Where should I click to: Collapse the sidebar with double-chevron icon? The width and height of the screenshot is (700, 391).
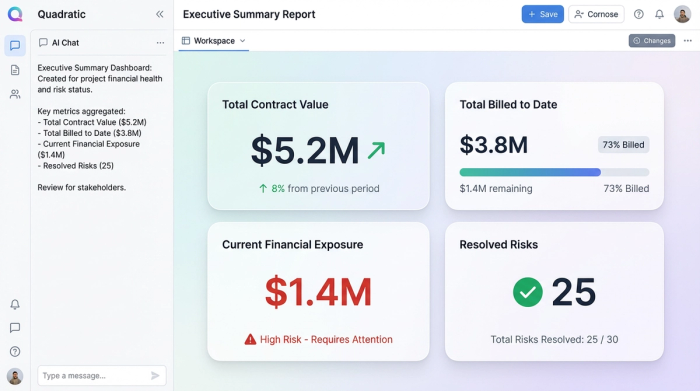(x=159, y=14)
